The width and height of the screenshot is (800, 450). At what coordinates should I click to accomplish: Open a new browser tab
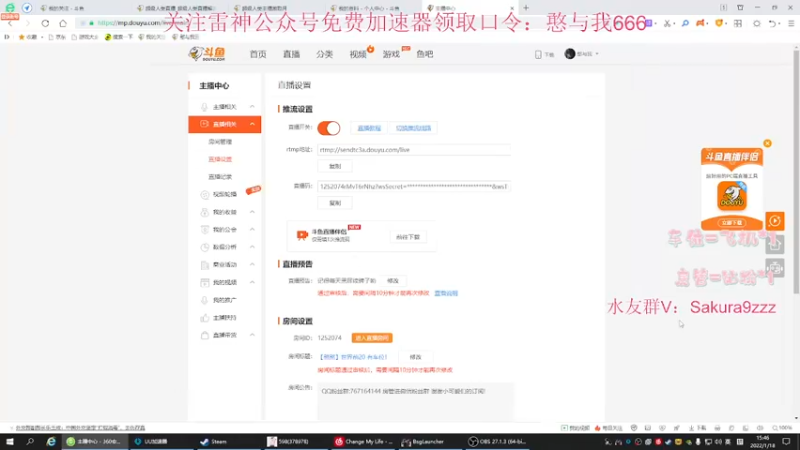[x=526, y=8]
